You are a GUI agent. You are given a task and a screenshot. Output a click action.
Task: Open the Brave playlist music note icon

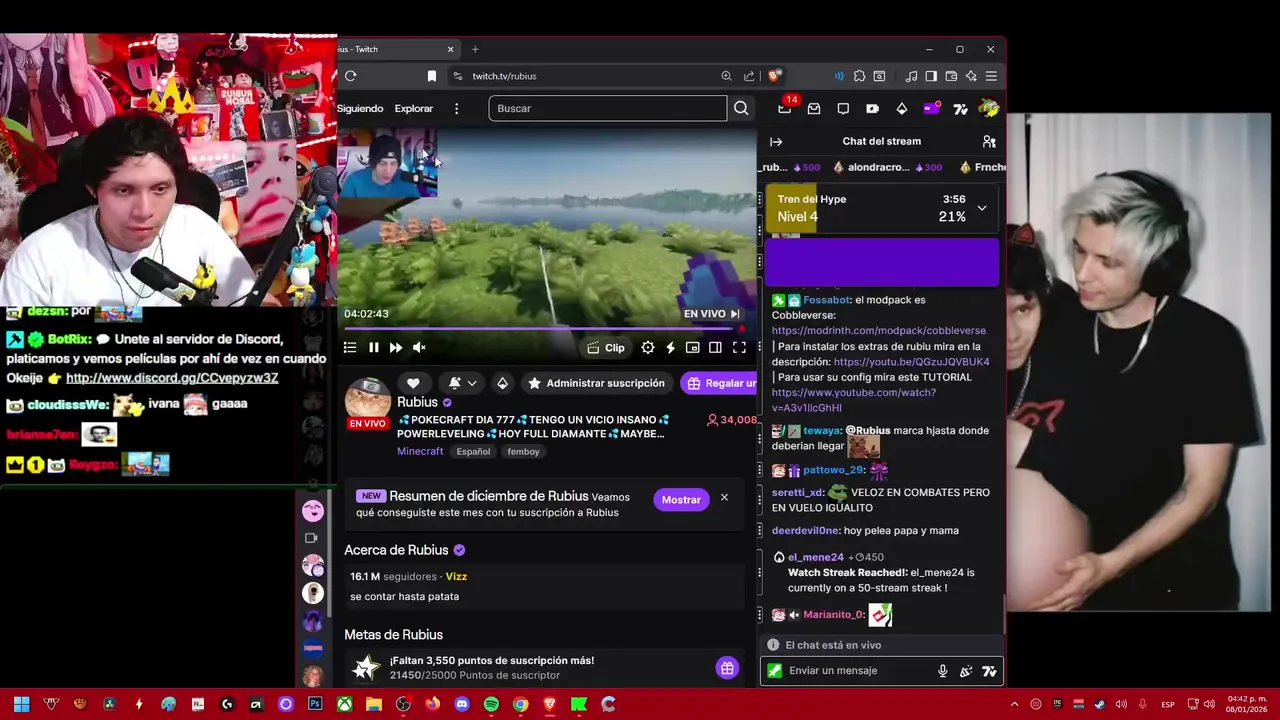click(911, 76)
